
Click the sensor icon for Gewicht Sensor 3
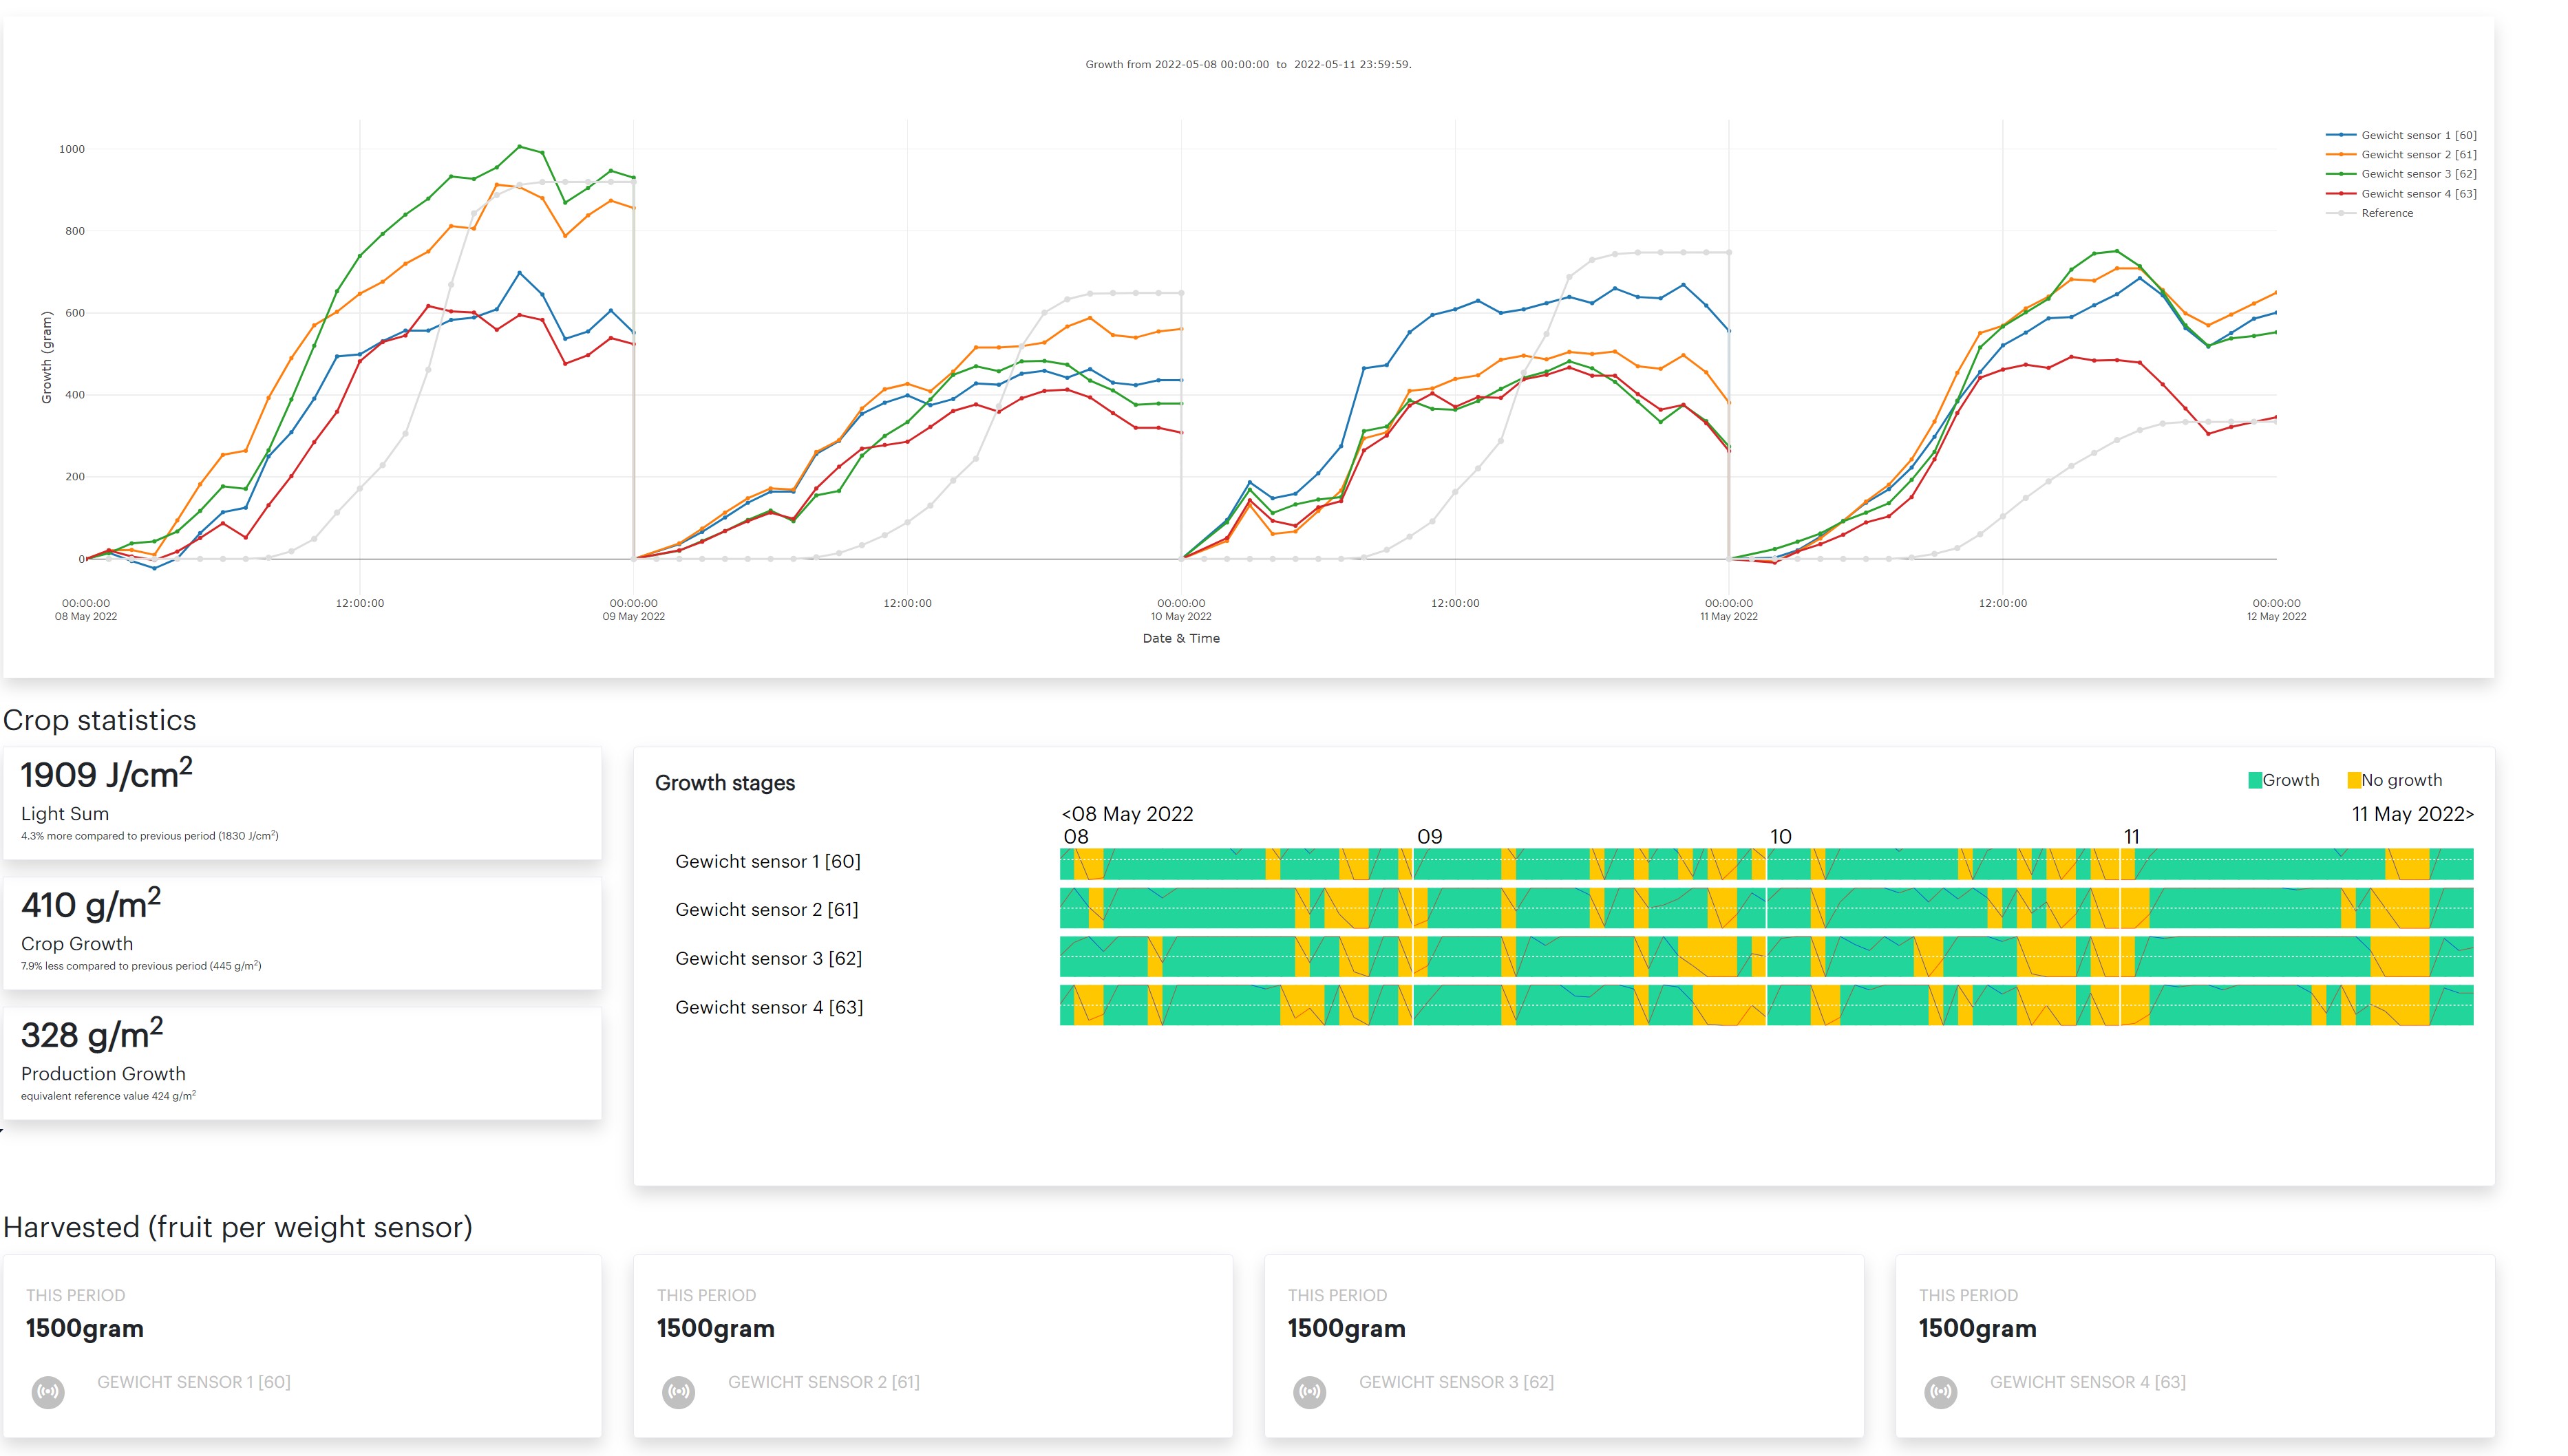tap(1309, 1391)
